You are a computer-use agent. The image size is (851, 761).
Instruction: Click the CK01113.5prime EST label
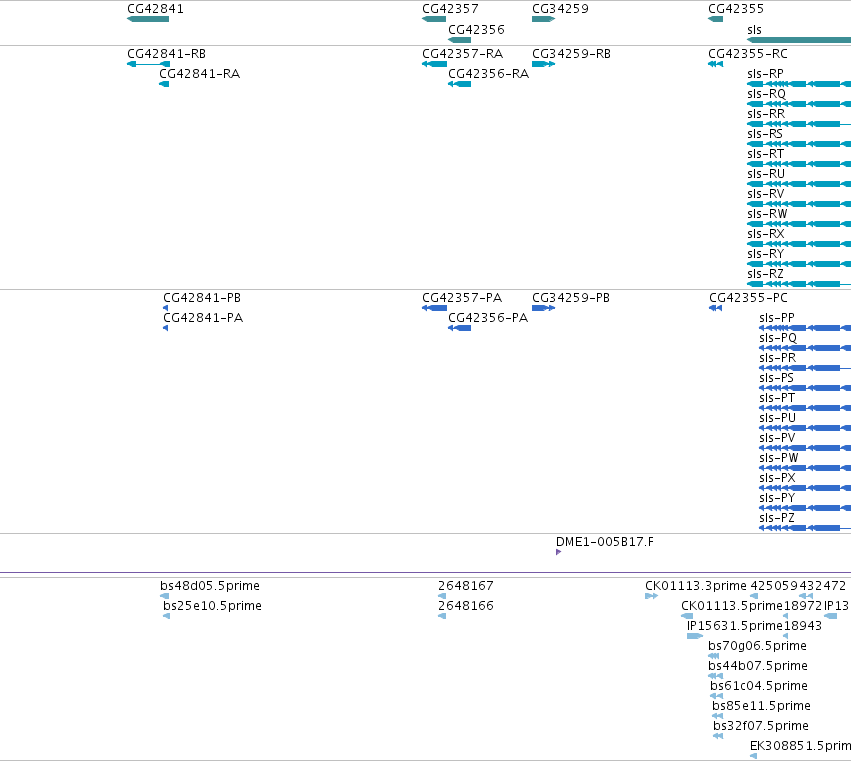[732, 606]
